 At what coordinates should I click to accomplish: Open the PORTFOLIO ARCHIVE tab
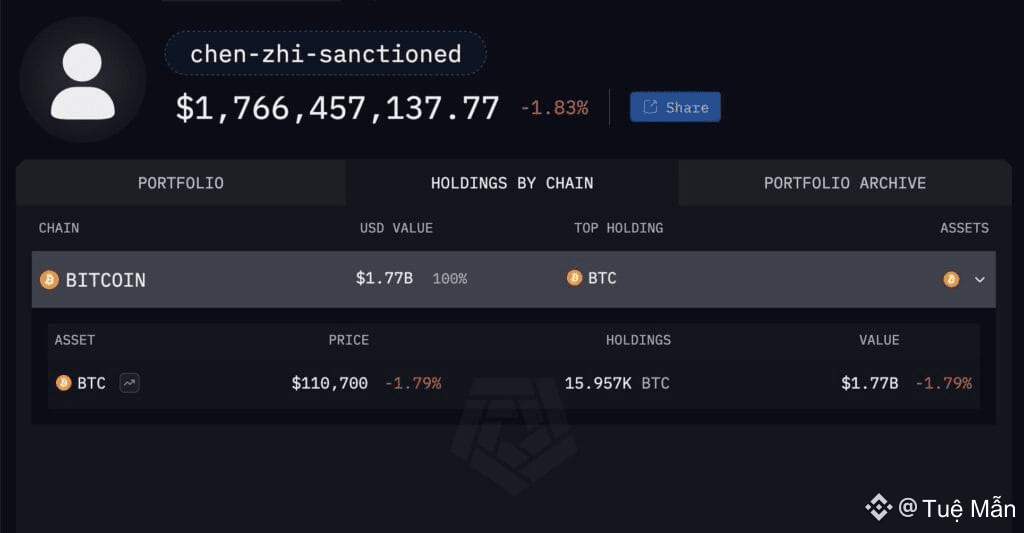845,183
